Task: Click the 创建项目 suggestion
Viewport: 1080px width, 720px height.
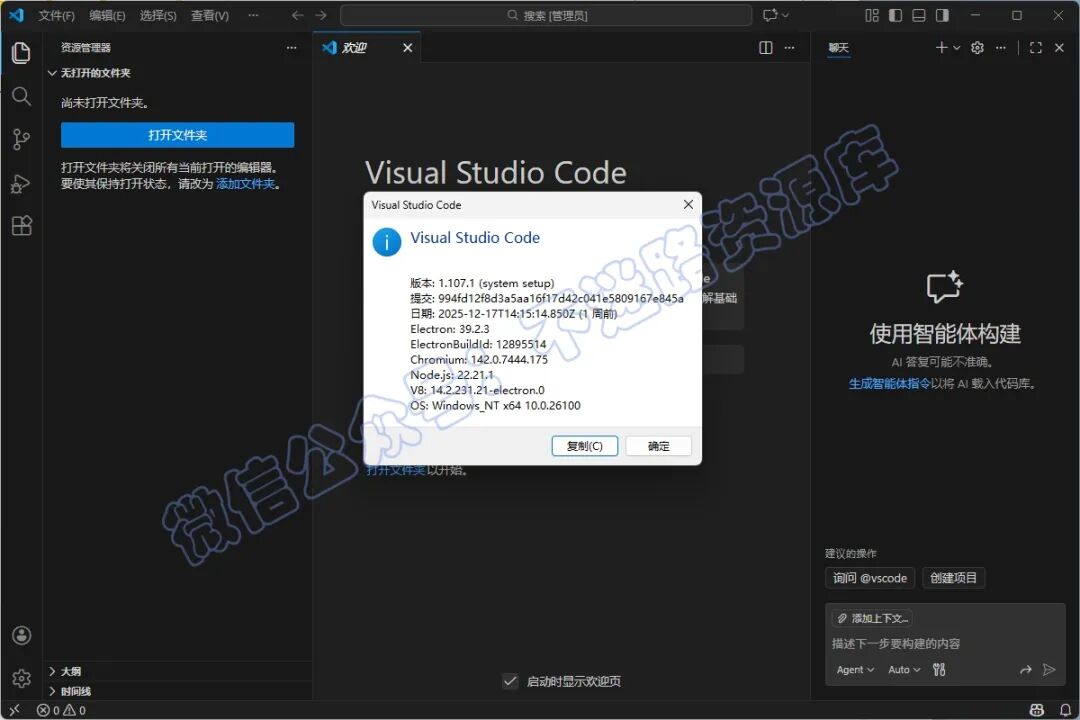Action: click(953, 578)
